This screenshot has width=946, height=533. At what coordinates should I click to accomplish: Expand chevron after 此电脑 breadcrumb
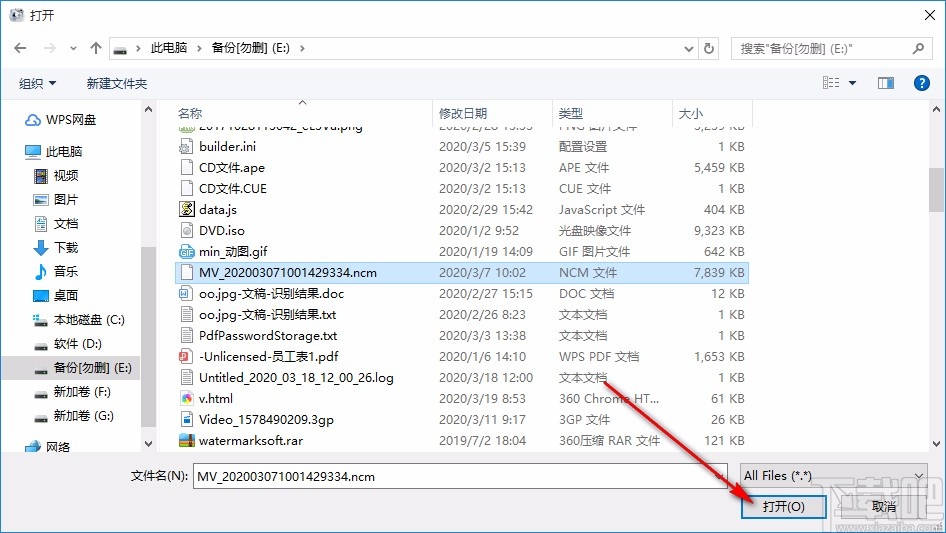pos(198,48)
